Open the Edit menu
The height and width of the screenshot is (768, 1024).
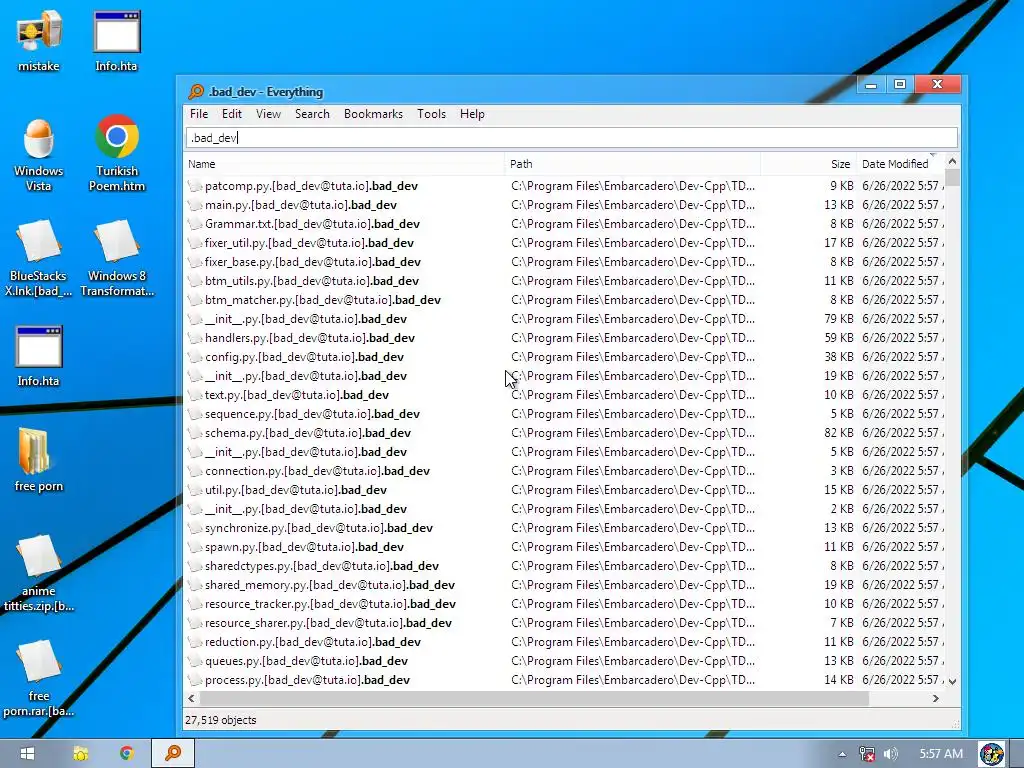pyautogui.click(x=232, y=114)
